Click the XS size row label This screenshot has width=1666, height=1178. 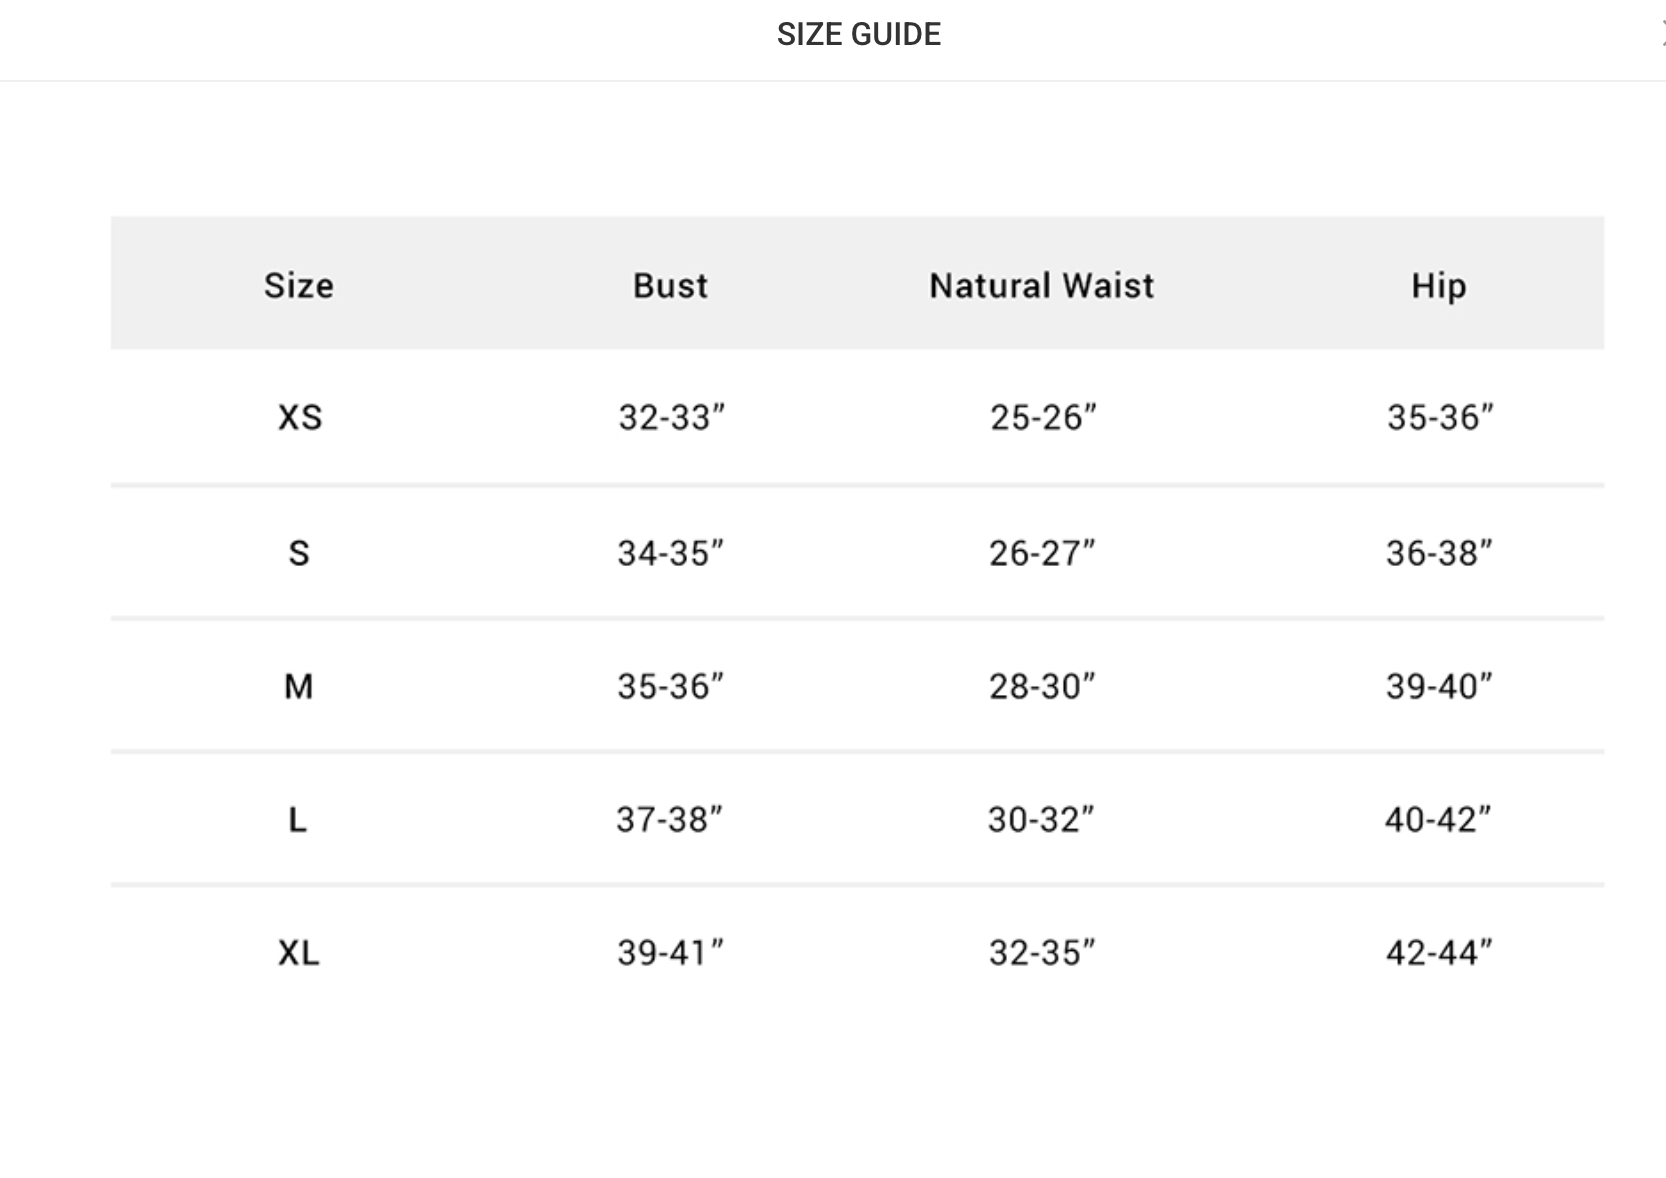[x=300, y=417]
